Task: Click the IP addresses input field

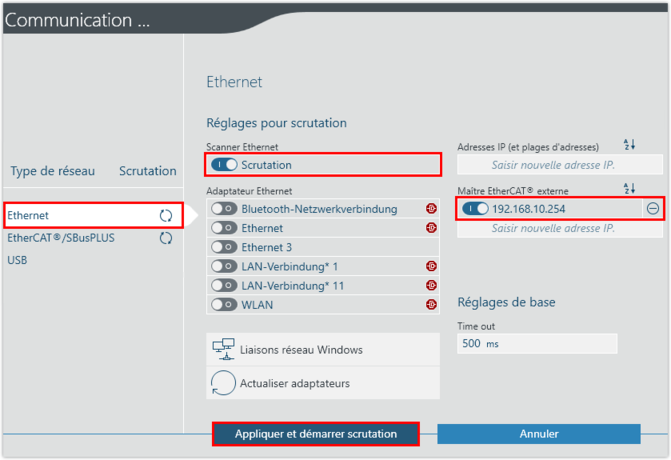Action: 552,165
